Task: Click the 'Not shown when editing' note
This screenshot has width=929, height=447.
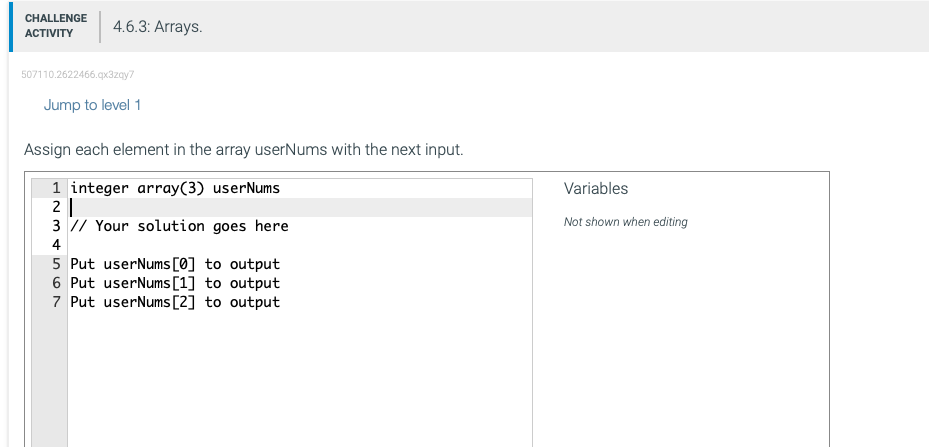Action: (625, 222)
